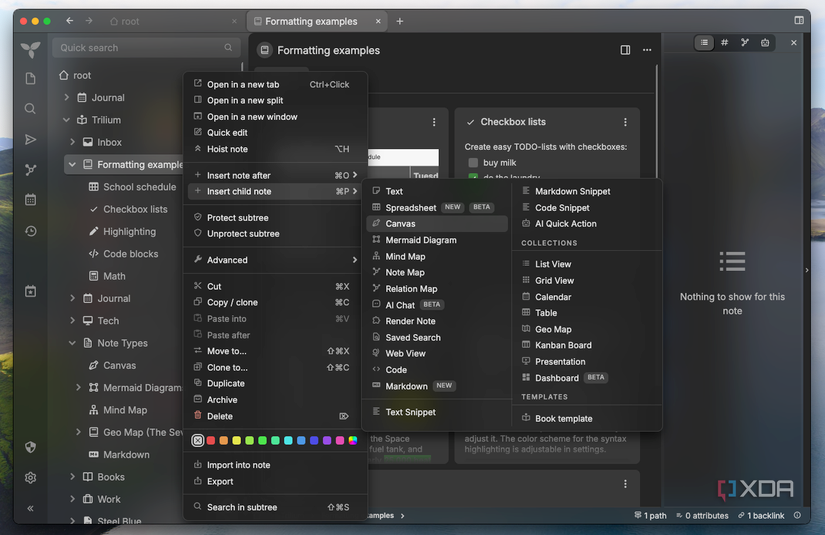The height and width of the screenshot is (535, 825).
Task: Go forward using the forward arrow
Action: [89, 21]
